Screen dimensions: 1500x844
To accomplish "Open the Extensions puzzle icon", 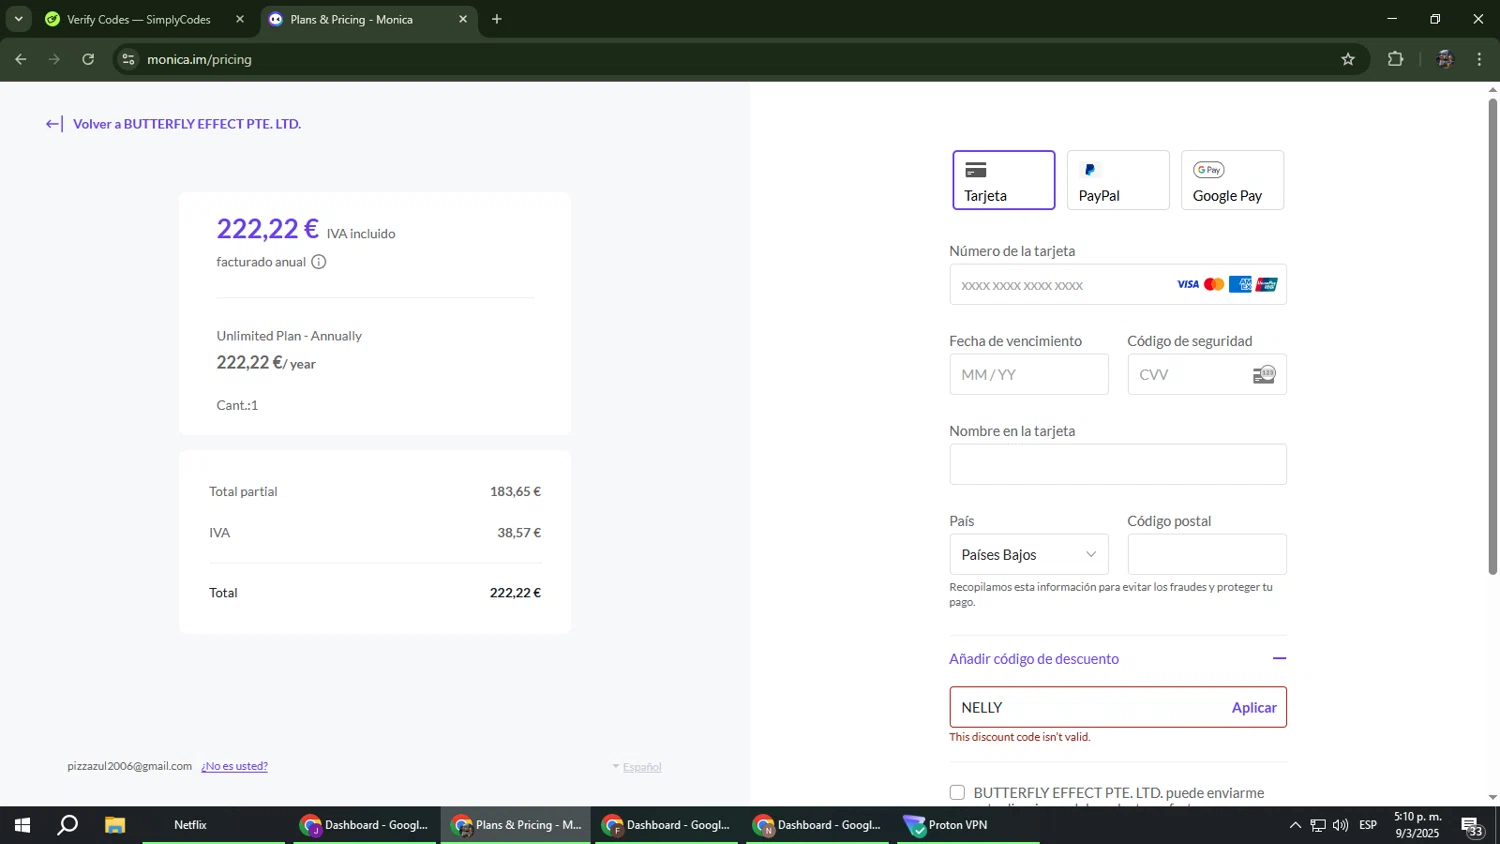I will pos(1396,59).
